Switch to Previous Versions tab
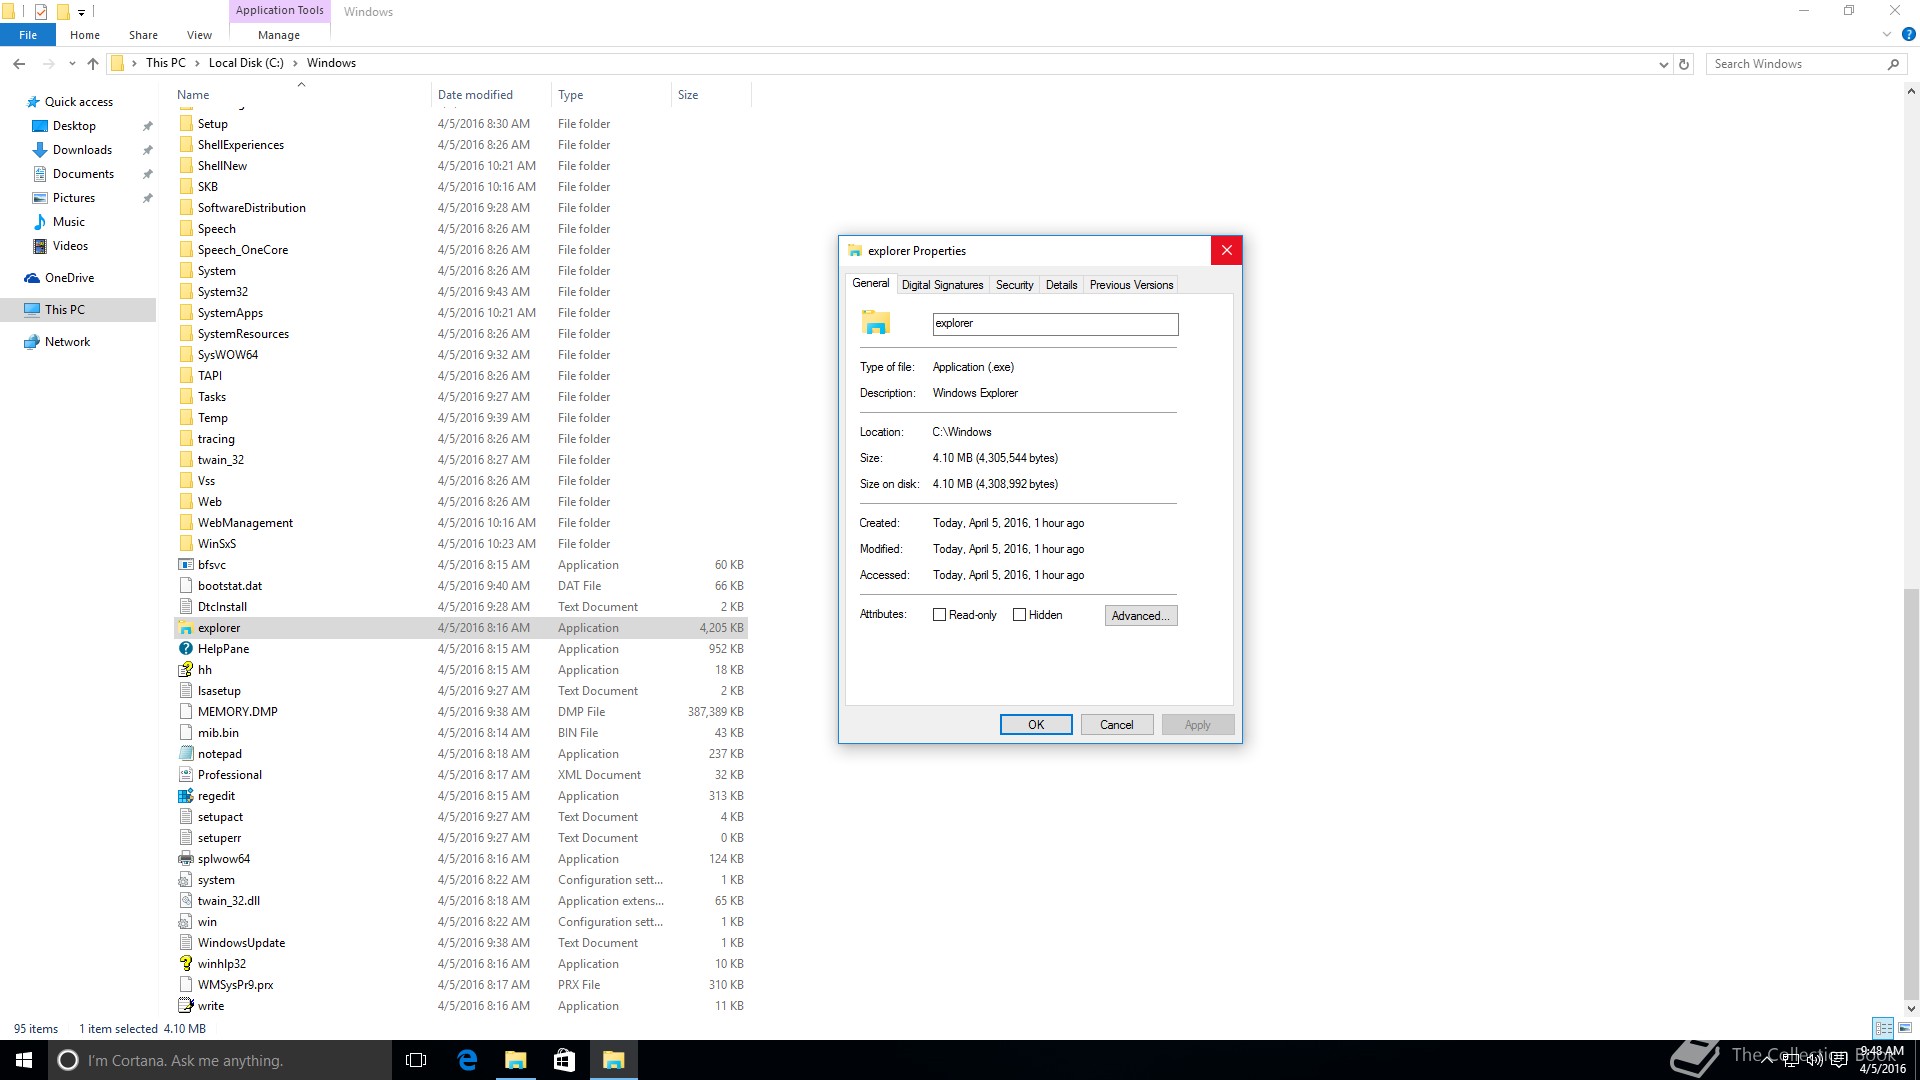The width and height of the screenshot is (1920, 1080). [x=1131, y=285]
